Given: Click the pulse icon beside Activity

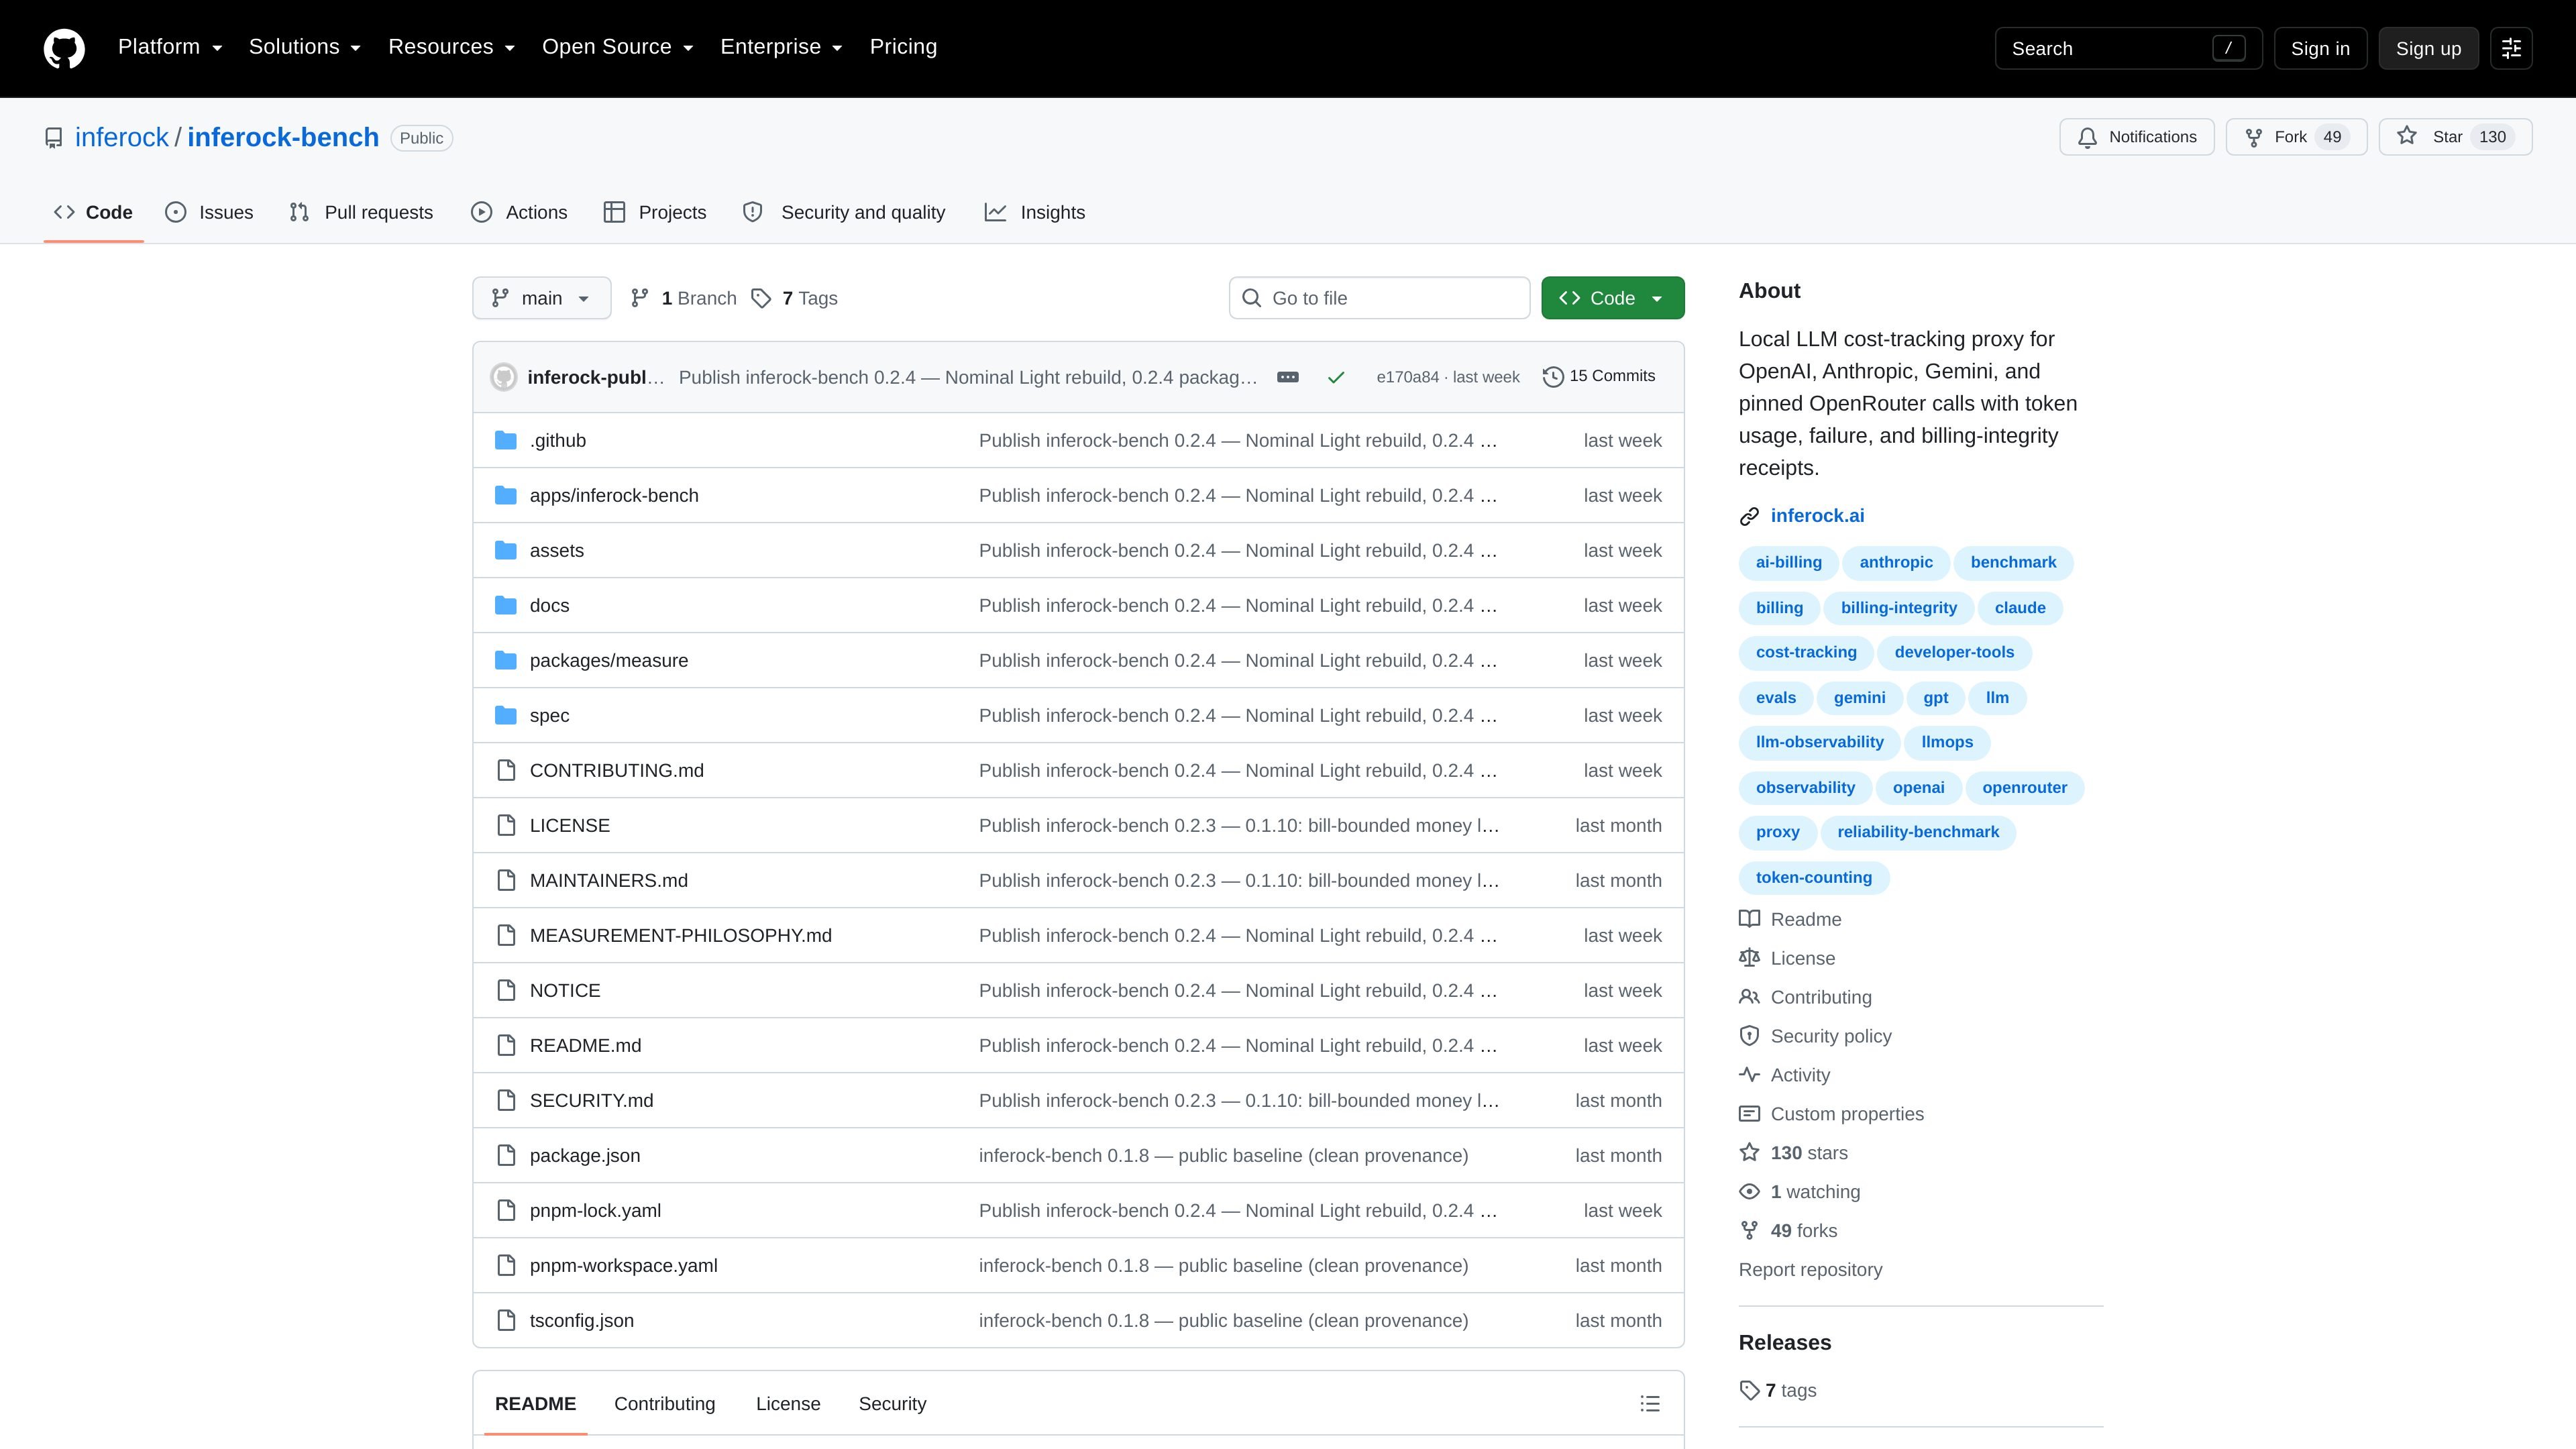Looking at the screenshot, I should point(1749,1075).
